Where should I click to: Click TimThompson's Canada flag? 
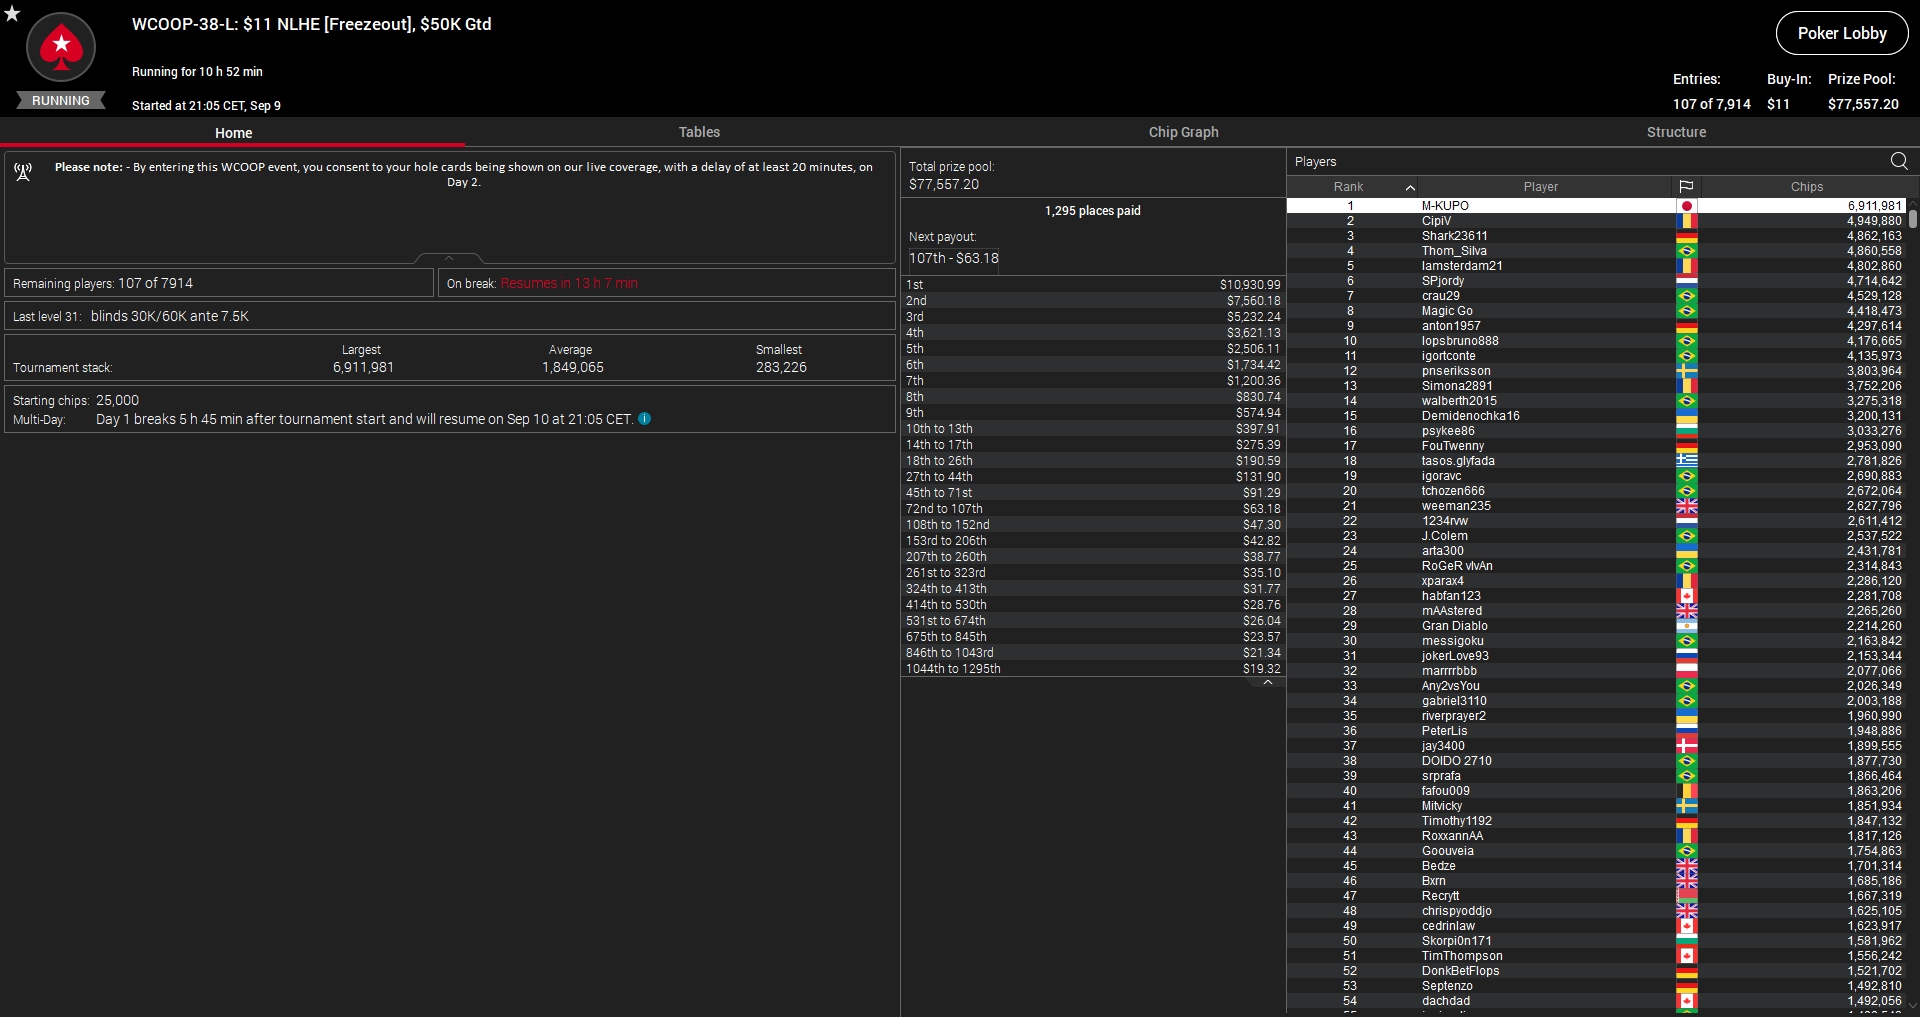(x=1687, y=956)
